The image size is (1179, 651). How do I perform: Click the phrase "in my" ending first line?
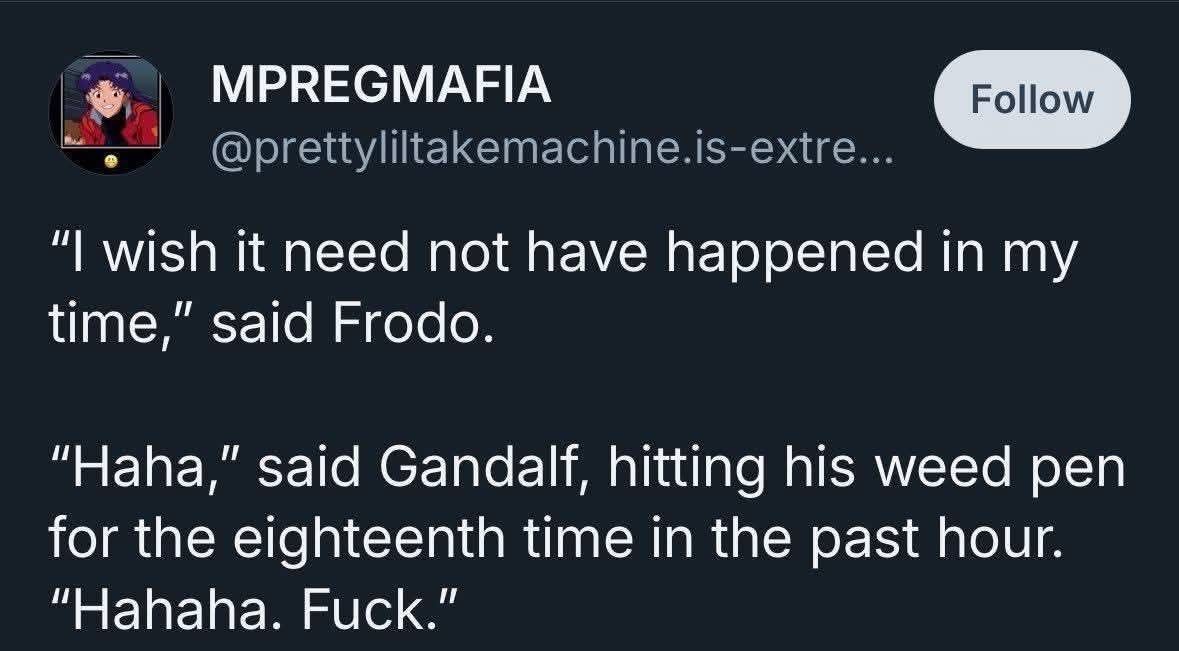[1018, 256]
